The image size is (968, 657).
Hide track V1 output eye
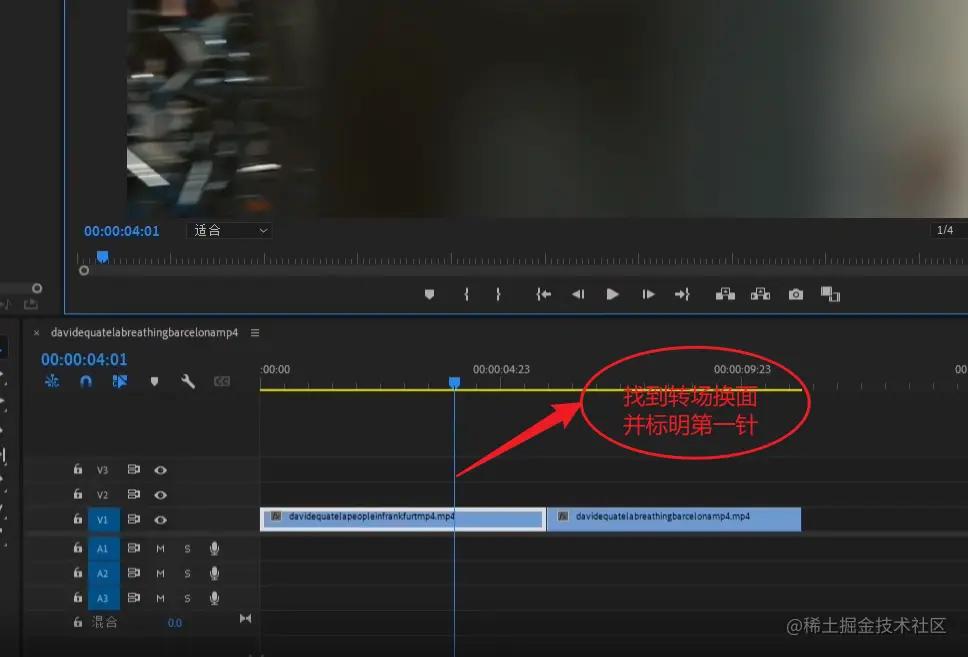(x=161, y=519)
